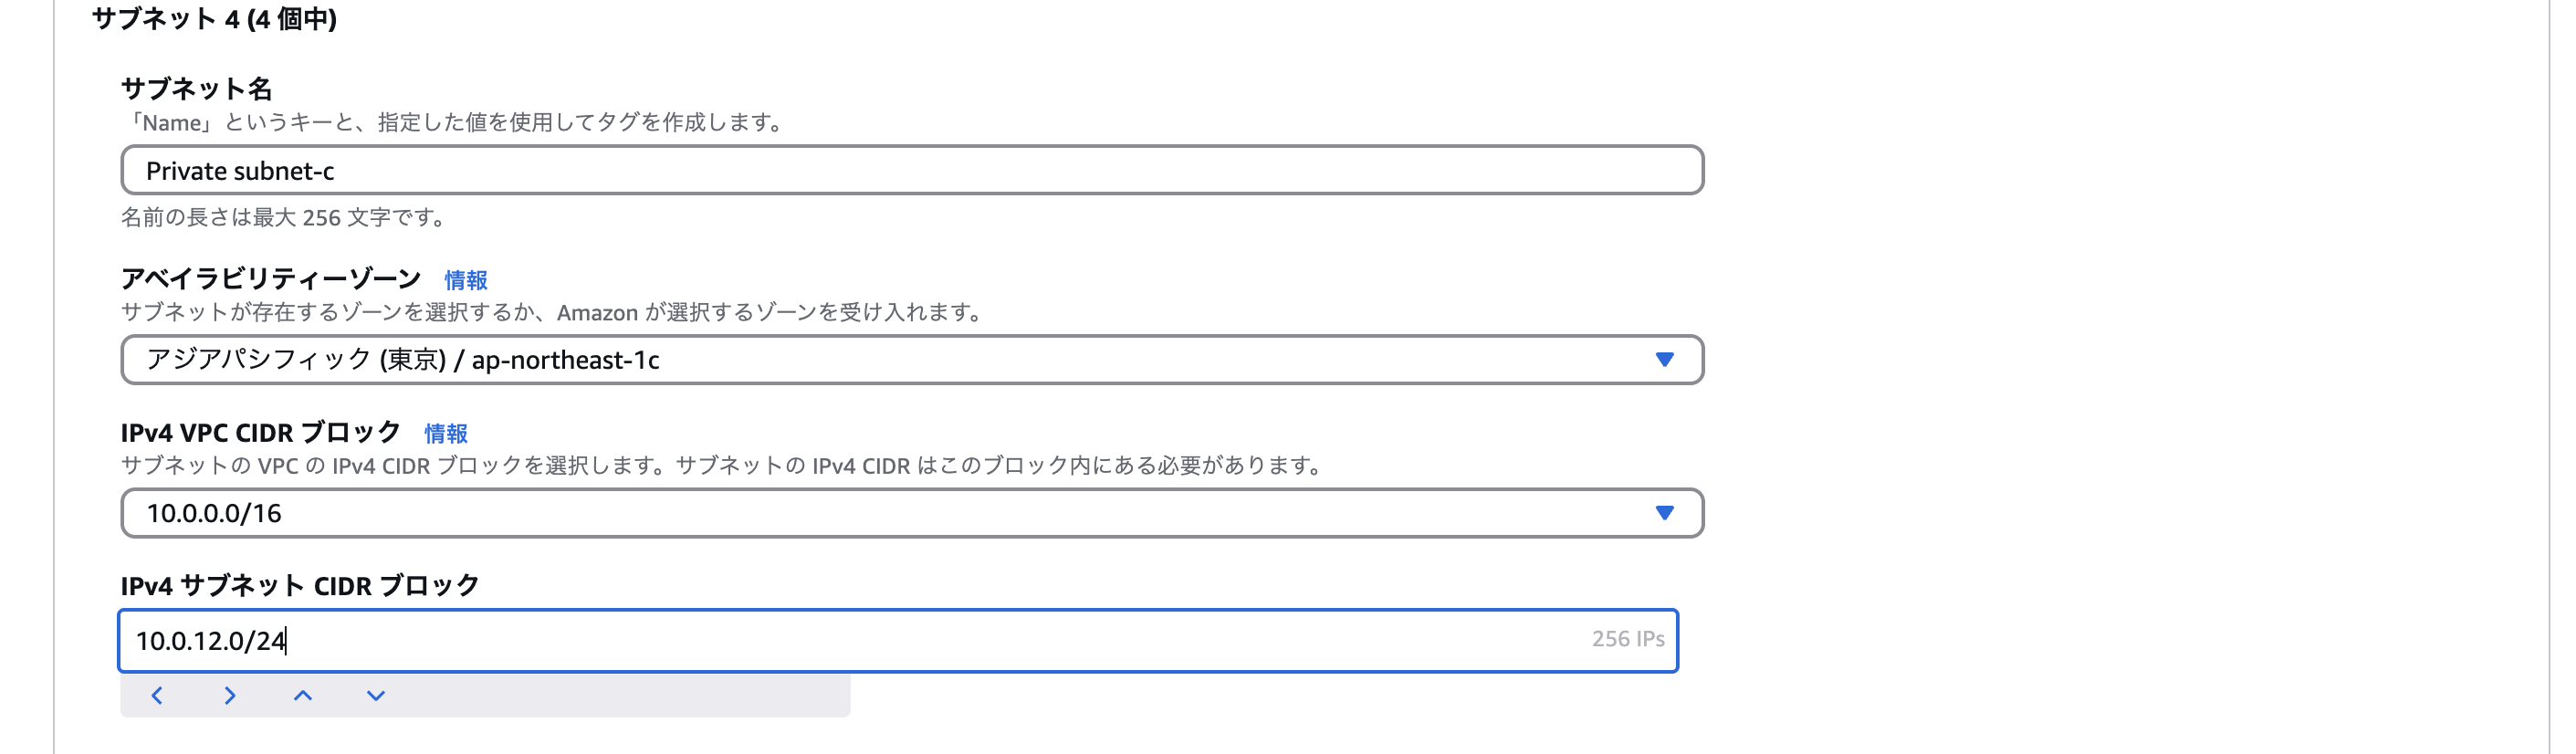
Task: Click the 情報 link beside アベイラビリティーゾーン
Action: 465,281
